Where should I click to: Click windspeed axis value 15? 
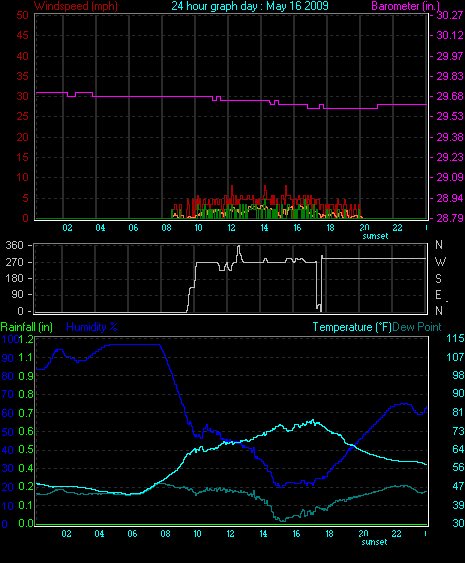tap(22, 157)
